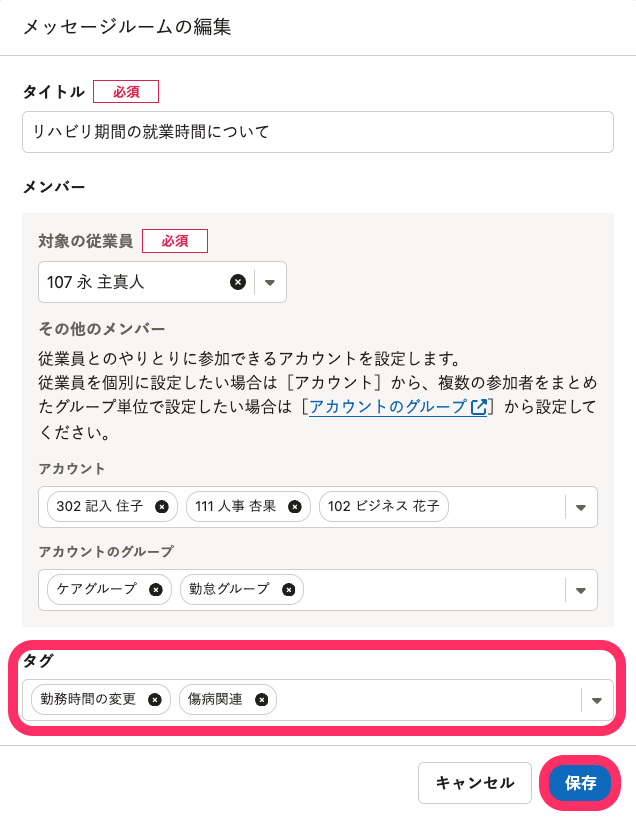Viewport: 636px width, 818px height.
Task: Open the target employee dropdown arrow
Action: click(x=270, y=283)
